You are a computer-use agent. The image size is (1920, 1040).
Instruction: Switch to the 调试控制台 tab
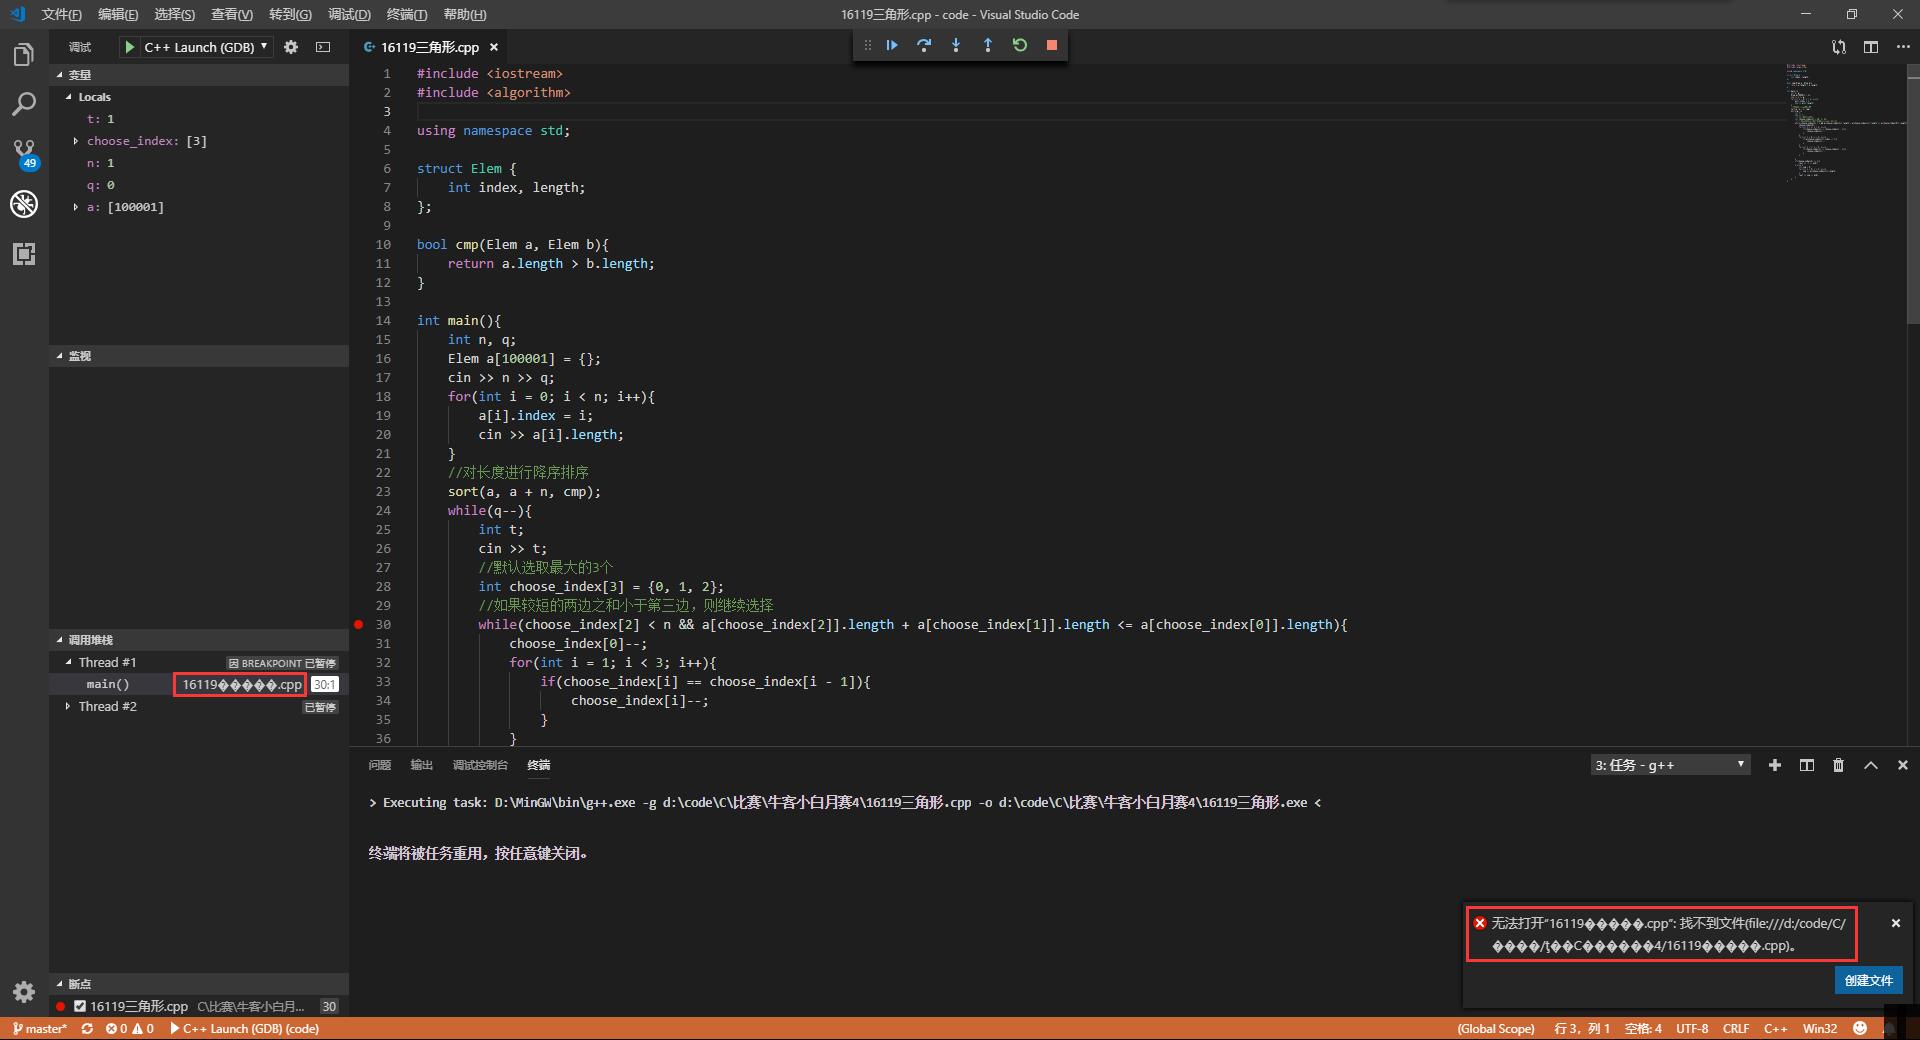pyautogui.click(x=479, y=765)
